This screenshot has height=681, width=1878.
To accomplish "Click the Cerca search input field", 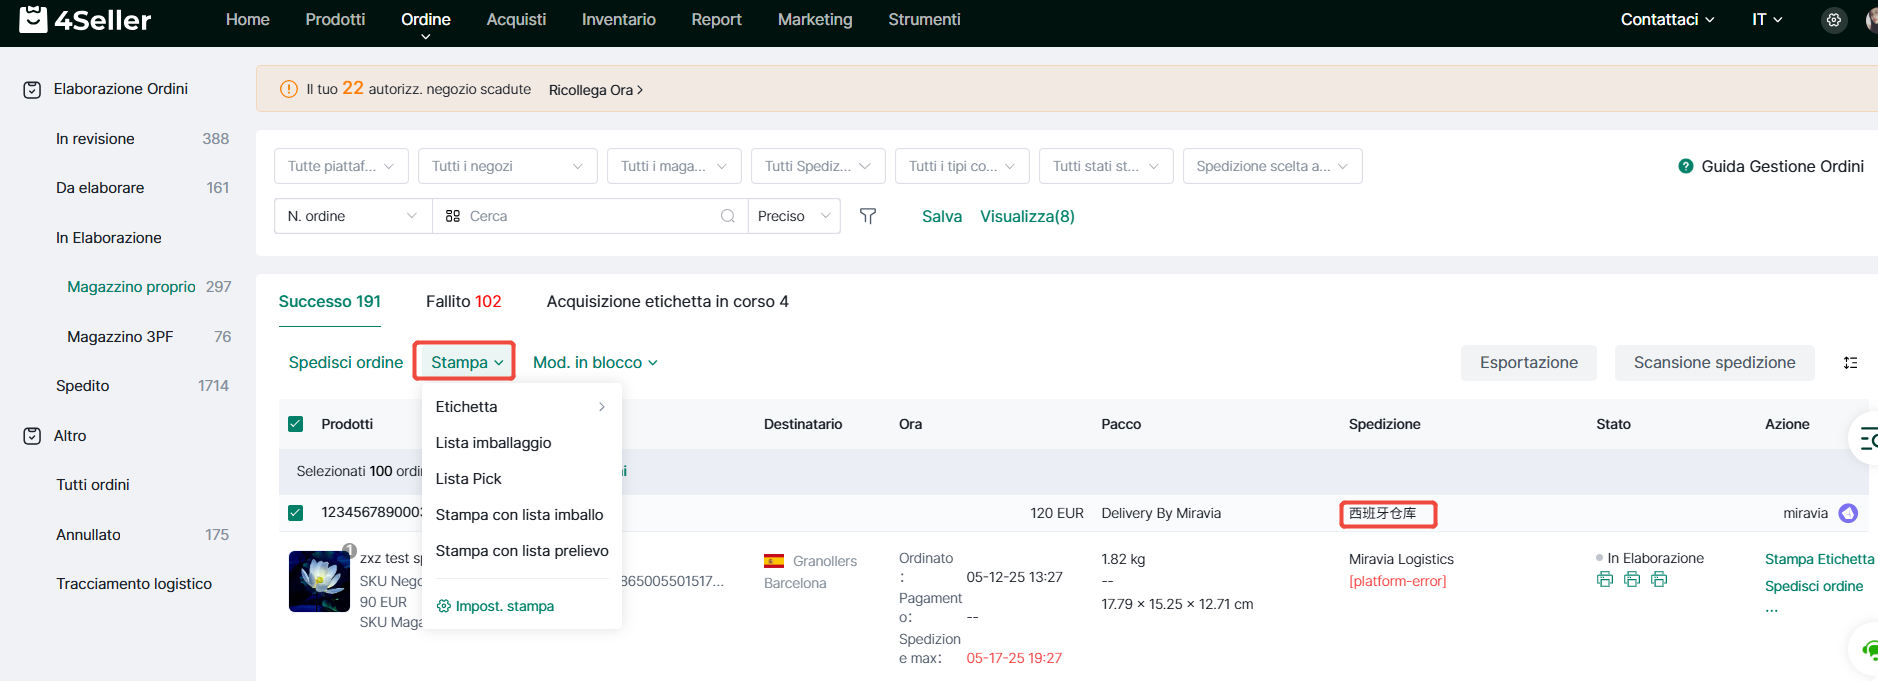I will click(x=590, y=216).
